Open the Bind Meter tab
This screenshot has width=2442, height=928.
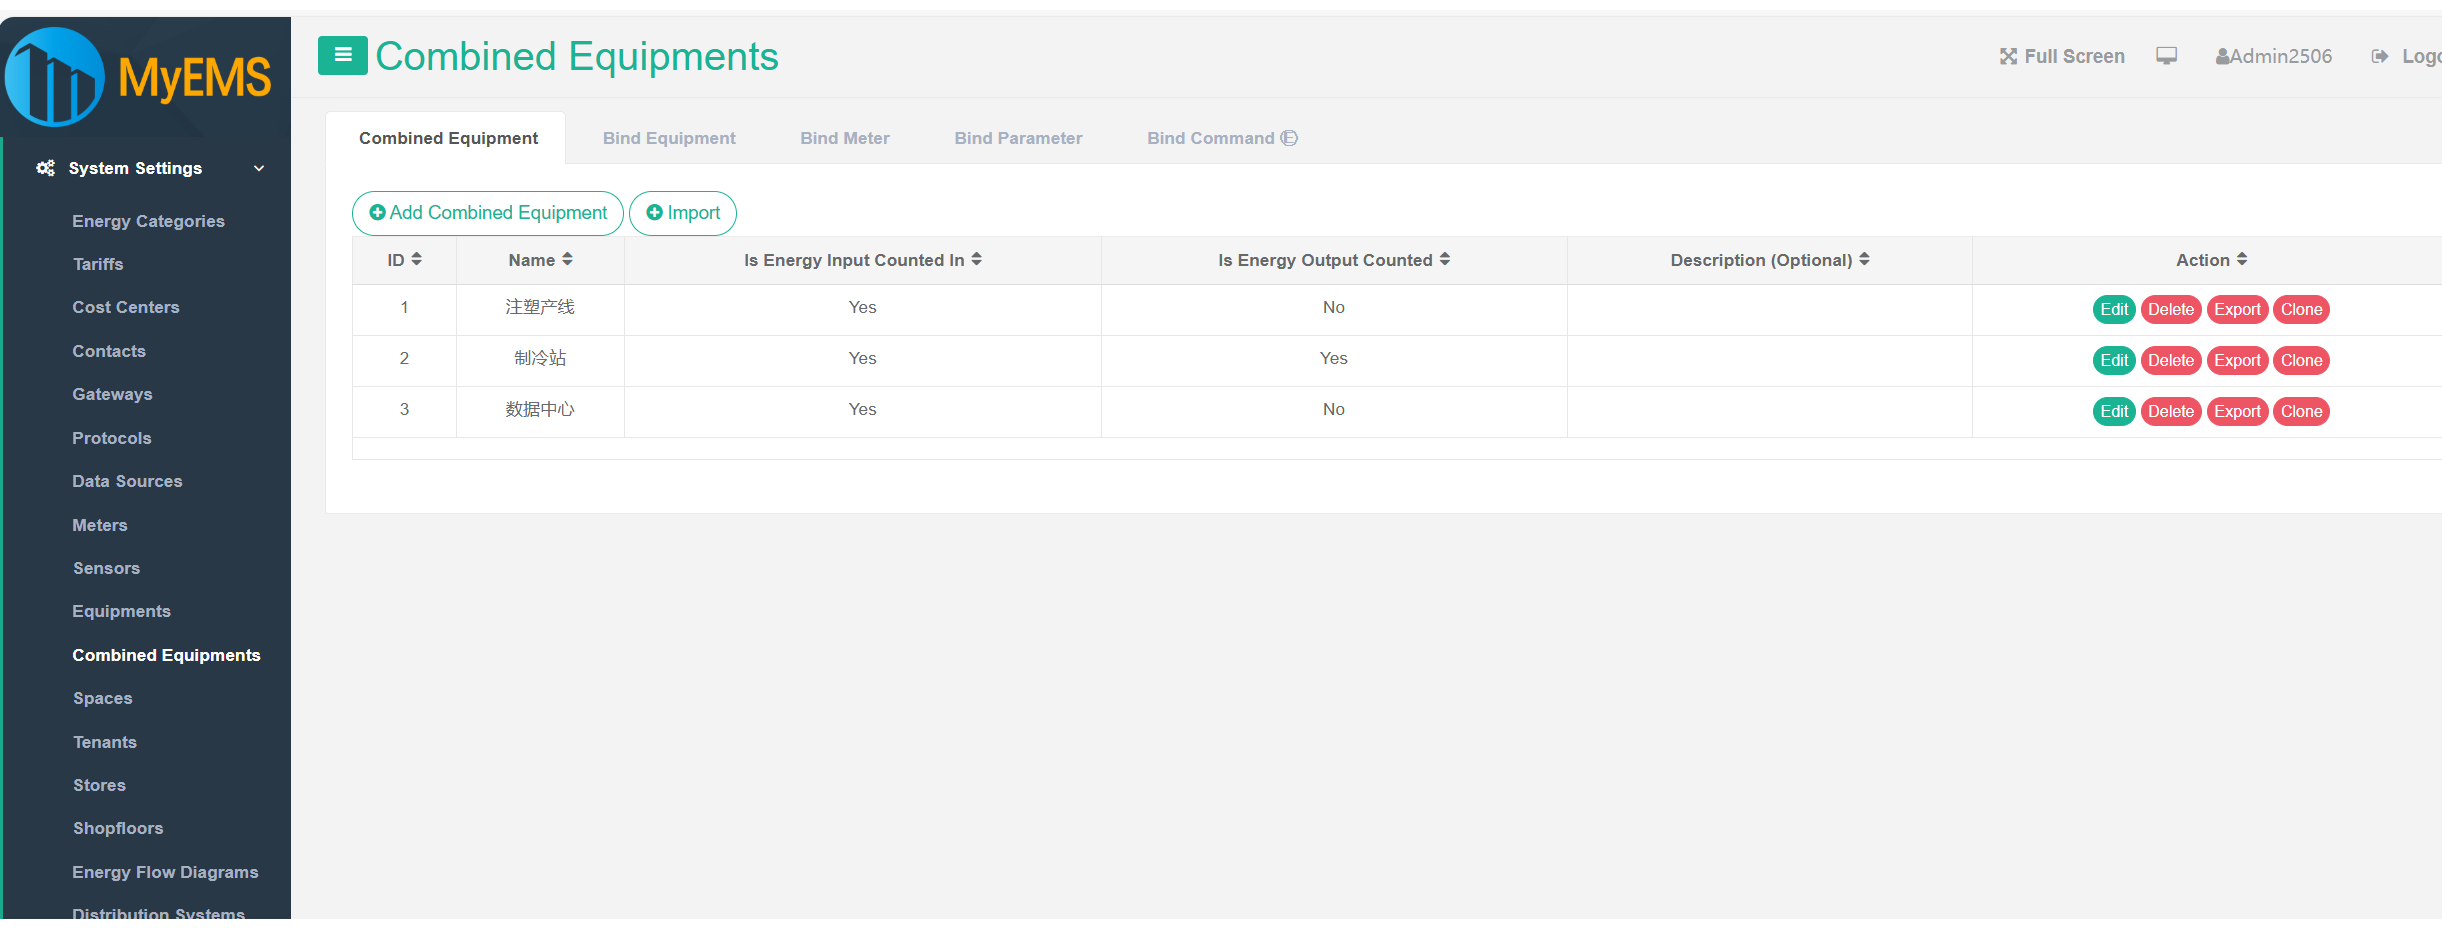pos(844,138)
